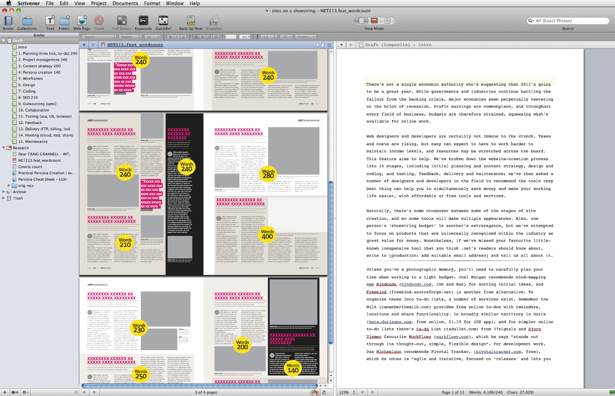Click the left PDF pane vertical scrollbar

click(x=330, y=262)
